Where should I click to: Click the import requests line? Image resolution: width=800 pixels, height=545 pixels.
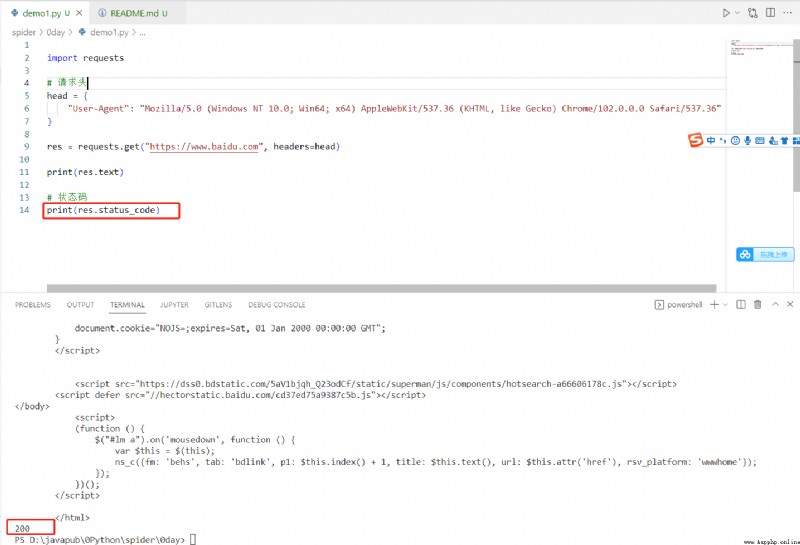[x=85, y=58]
